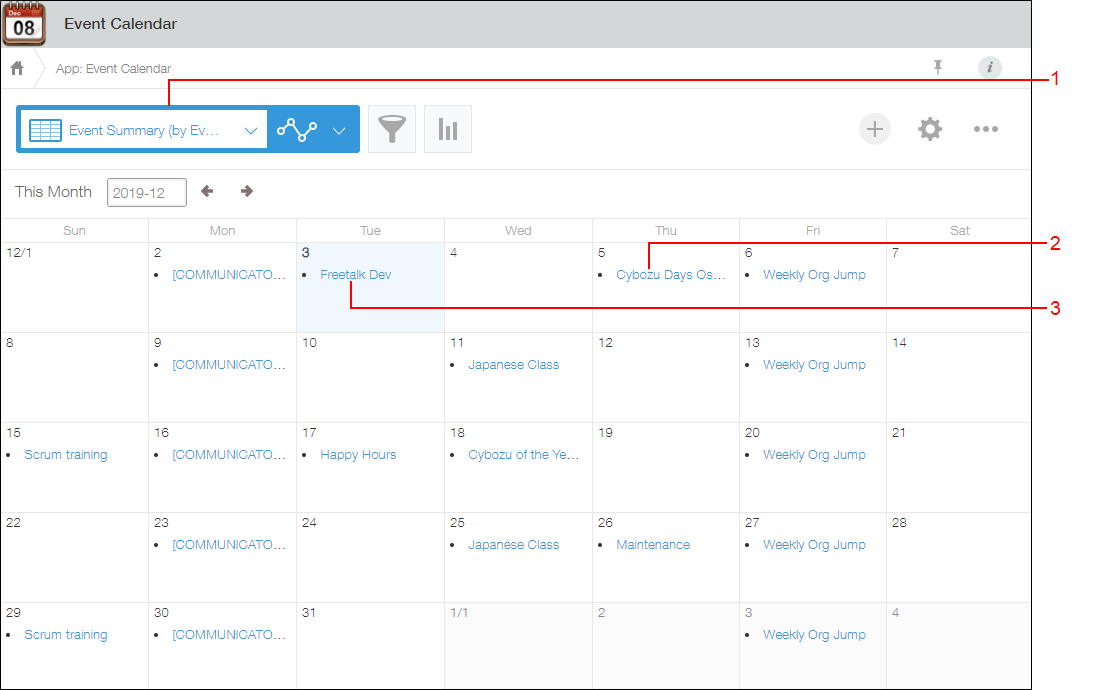Click the ellipsis options icon
The height and width of the screenshot is (690, 1097).
[986, 129]
